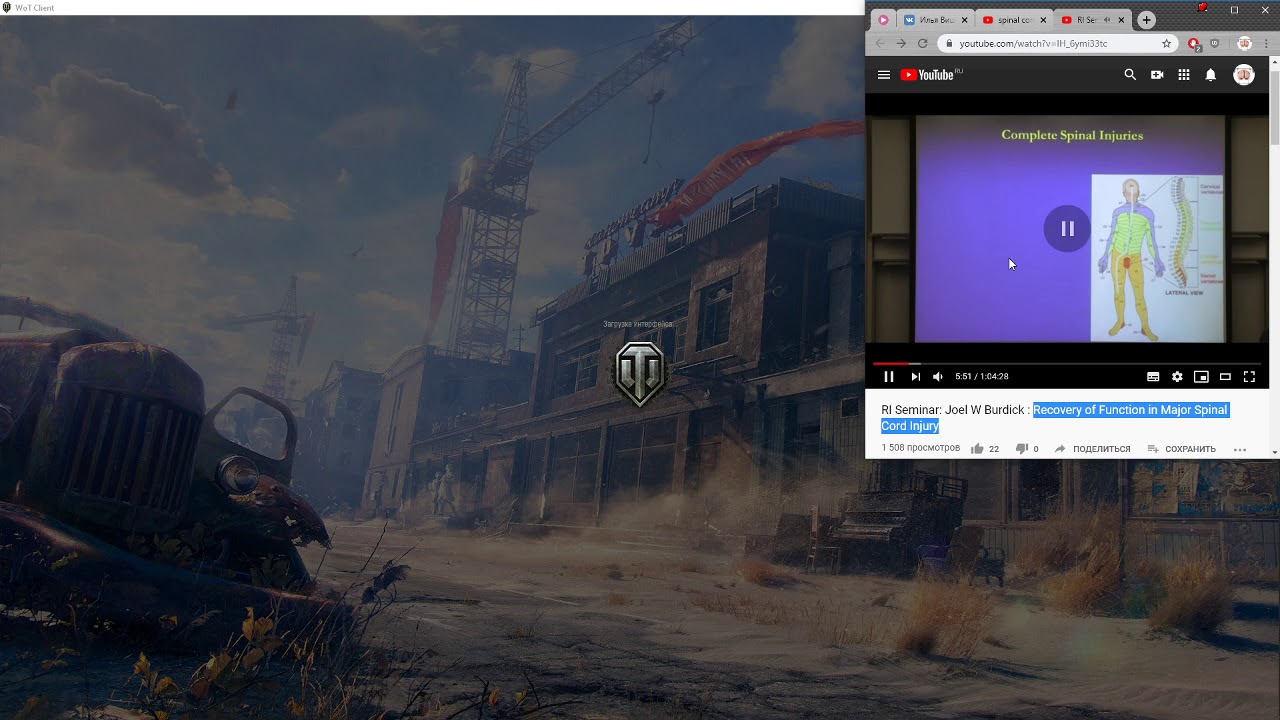
Task: Toggle subtitles in the video player
Action: click(x=1153, y=377)
